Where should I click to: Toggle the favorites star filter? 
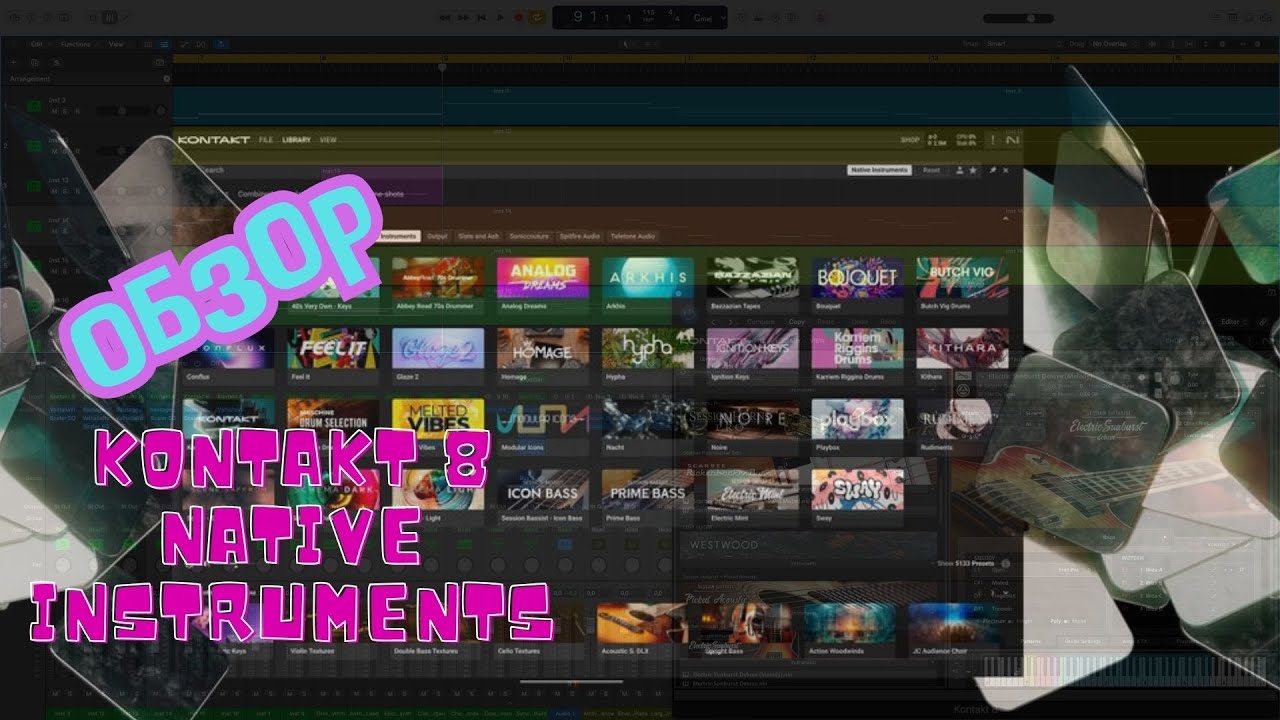tap(973, 170)
